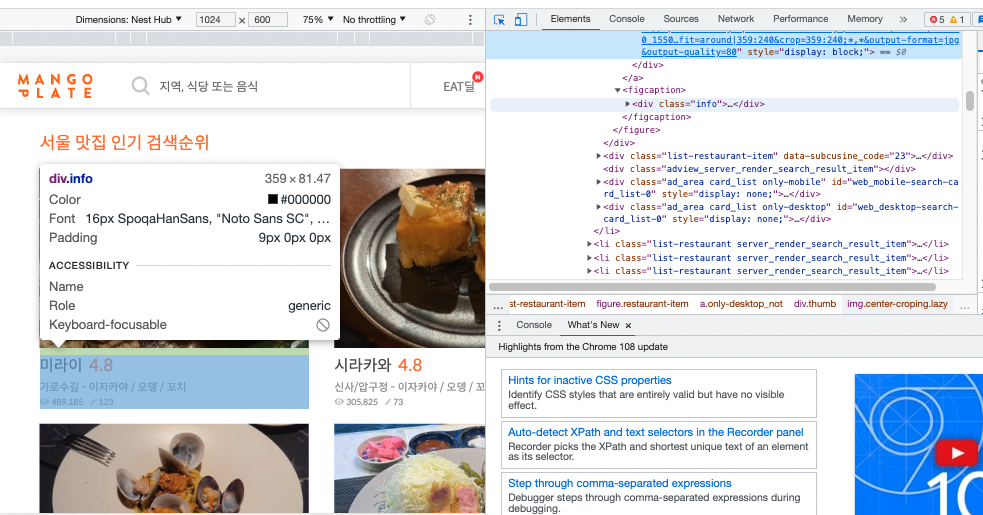Open the clam pasta restaurant photo
983x515 pixels.
tap(174, 469)
